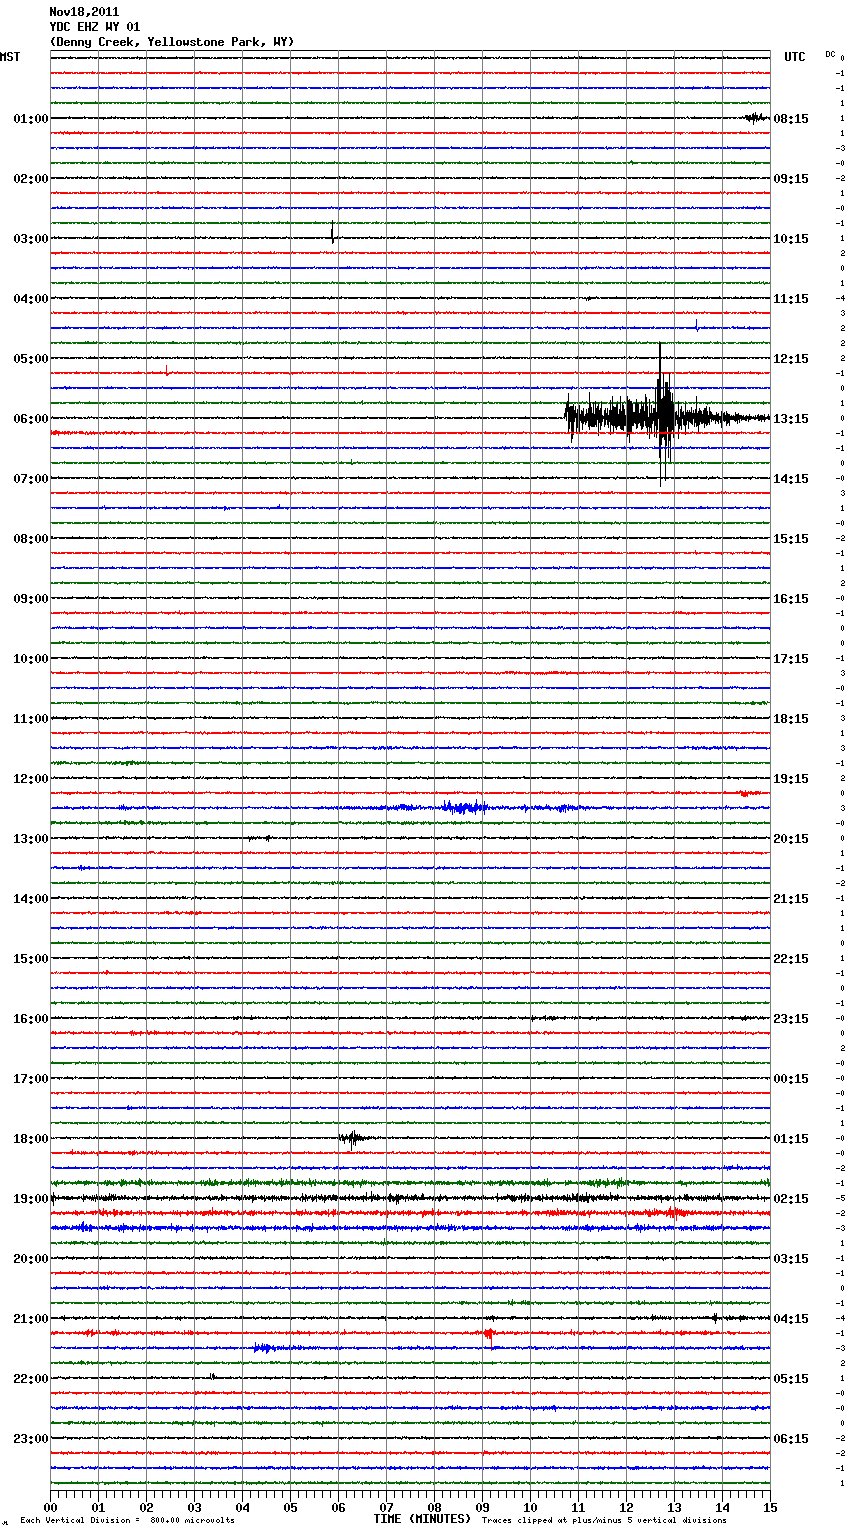850x1534 pixels.
Task: Click the date label Nov18,2011
Action: click(x=84, y=12)
